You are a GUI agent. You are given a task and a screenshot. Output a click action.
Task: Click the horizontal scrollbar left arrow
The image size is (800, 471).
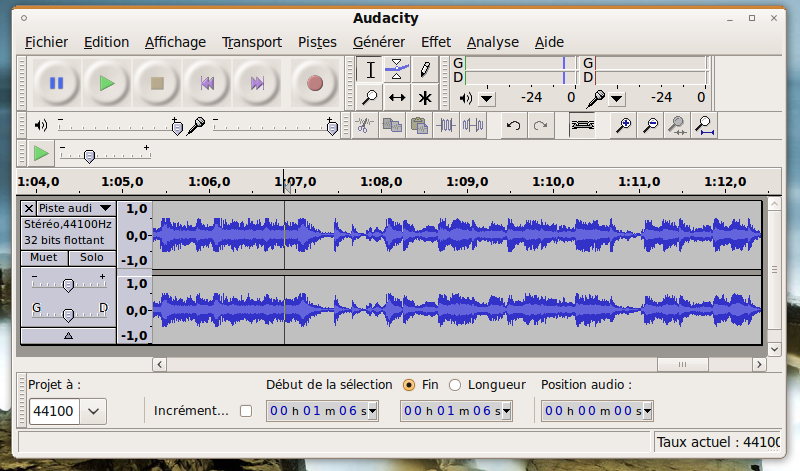click(x=159, y=364)
